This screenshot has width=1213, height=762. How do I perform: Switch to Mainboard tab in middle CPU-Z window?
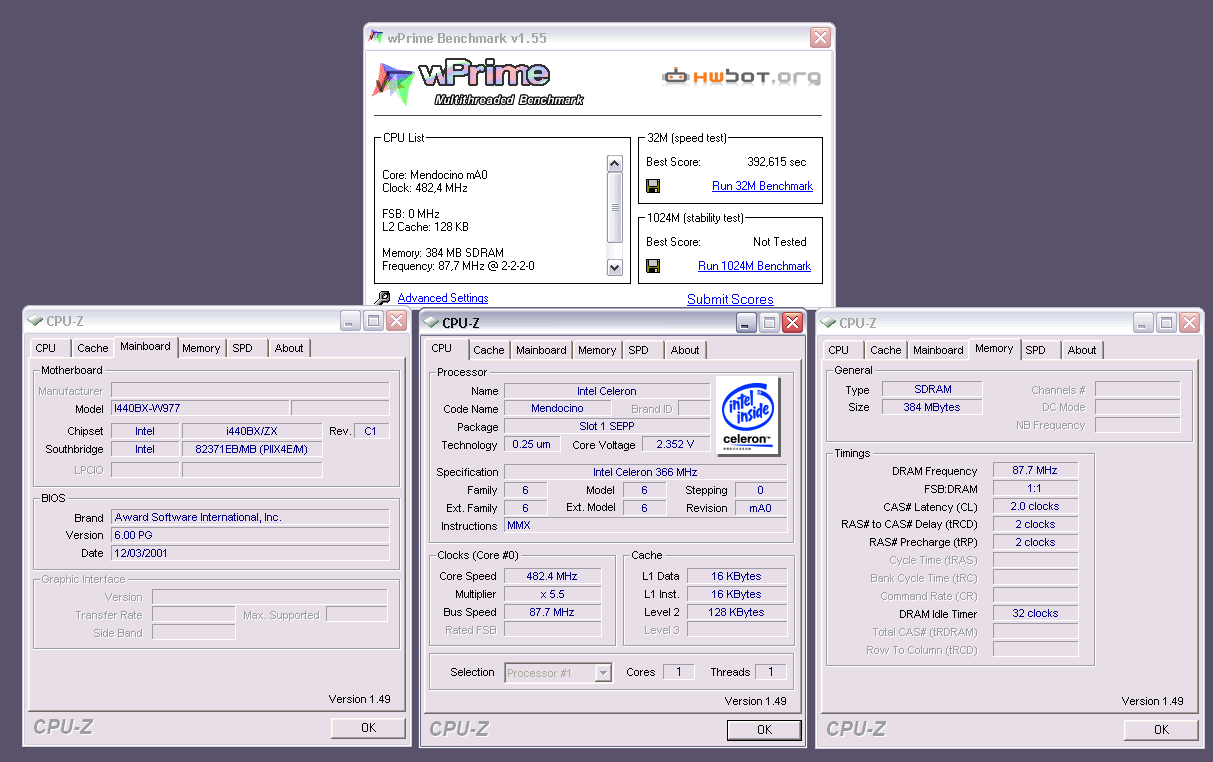click(541, 350)
